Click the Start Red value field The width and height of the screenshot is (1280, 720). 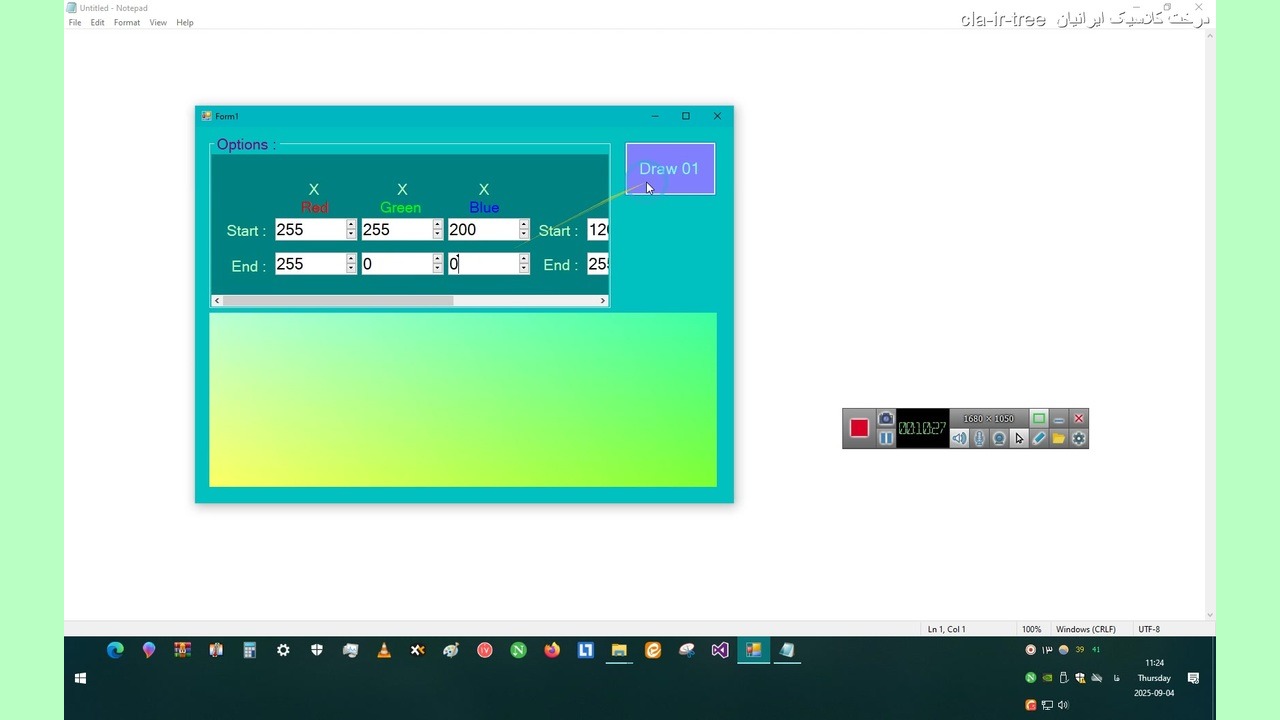pyautogui.click(x=309, y=230)
